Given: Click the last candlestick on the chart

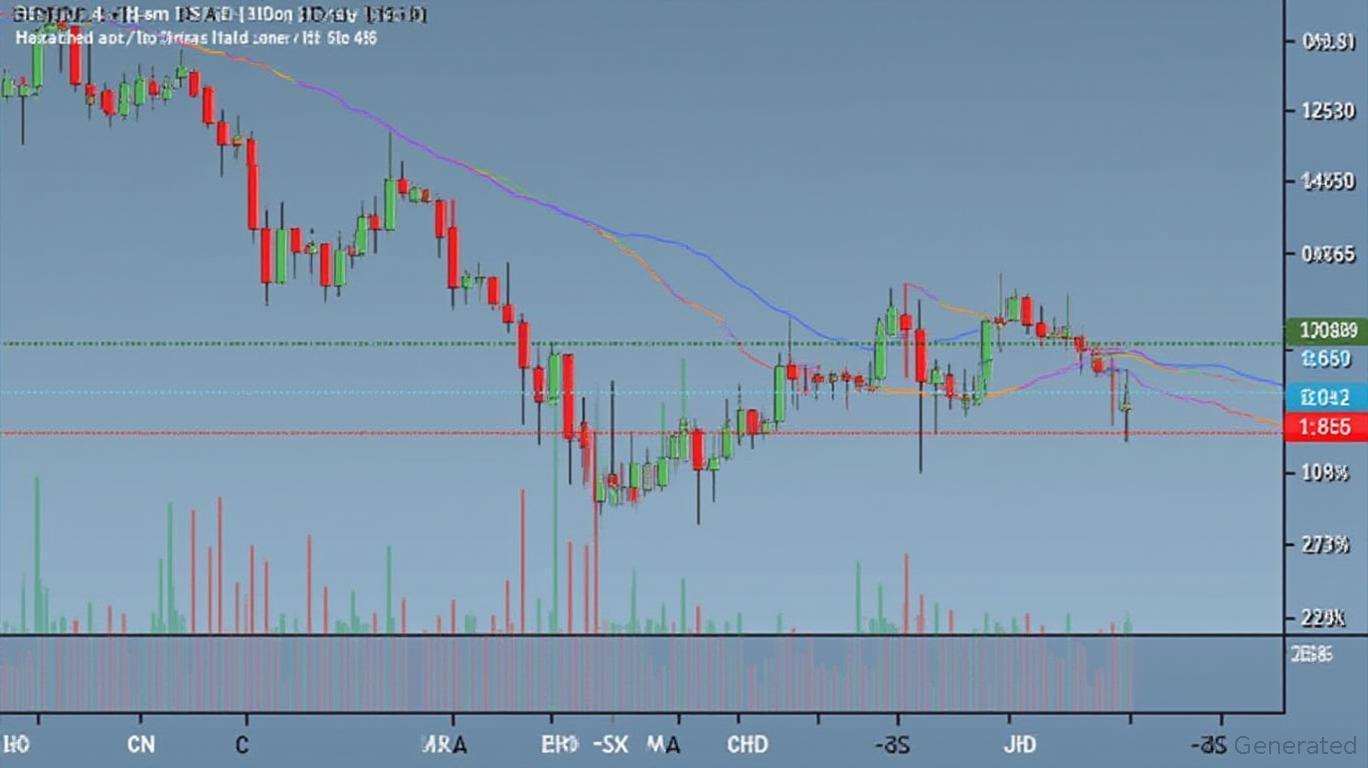Looking at the screenshot, I should (1126, 405).
